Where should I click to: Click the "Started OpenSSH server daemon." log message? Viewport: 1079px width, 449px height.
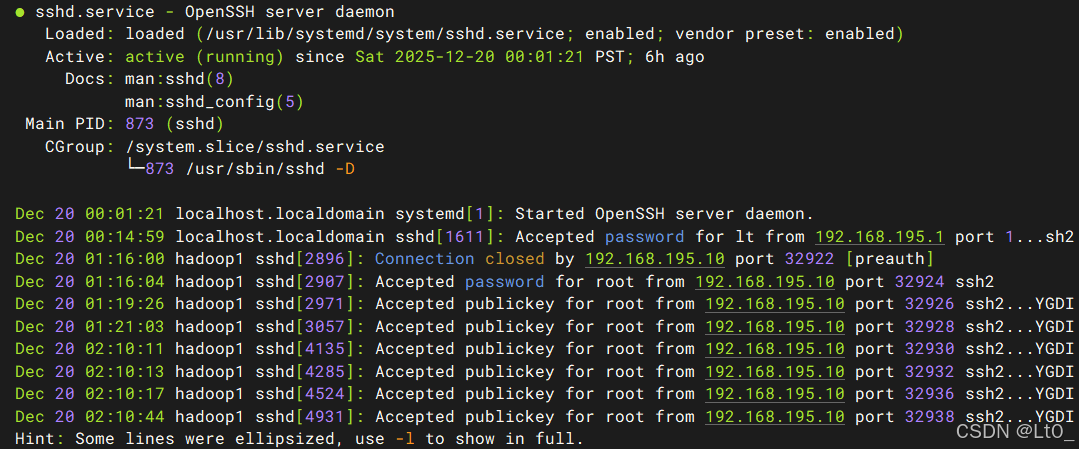(x=664, y=214)
